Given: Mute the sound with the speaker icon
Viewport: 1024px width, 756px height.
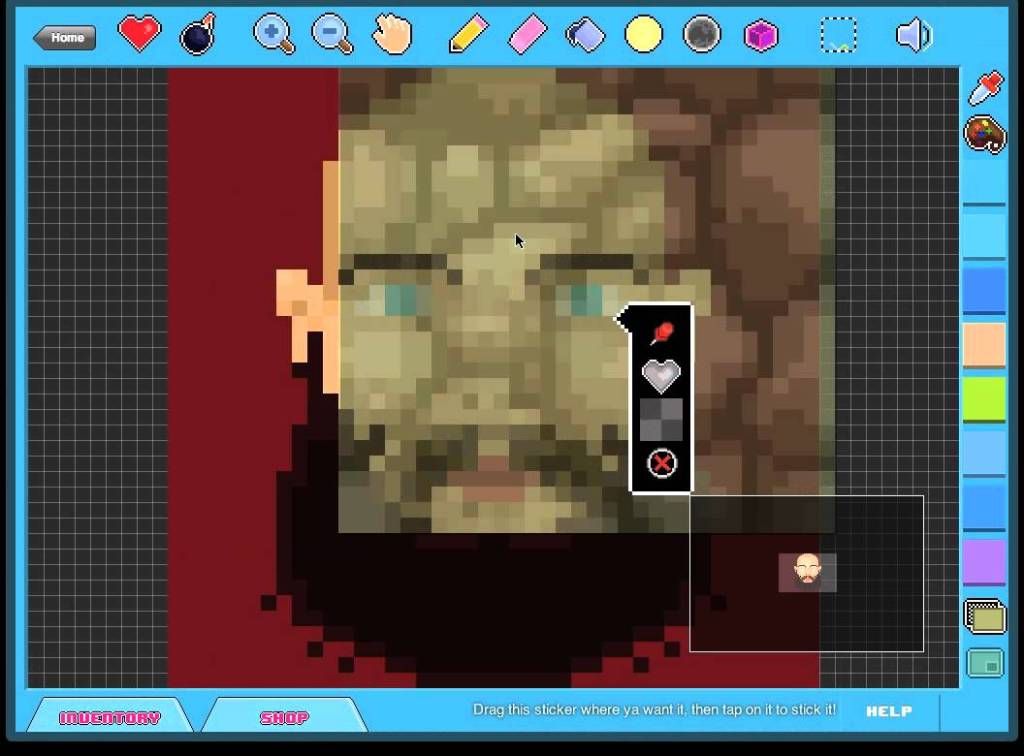Looking at the screenshot, I should (913, 33).
